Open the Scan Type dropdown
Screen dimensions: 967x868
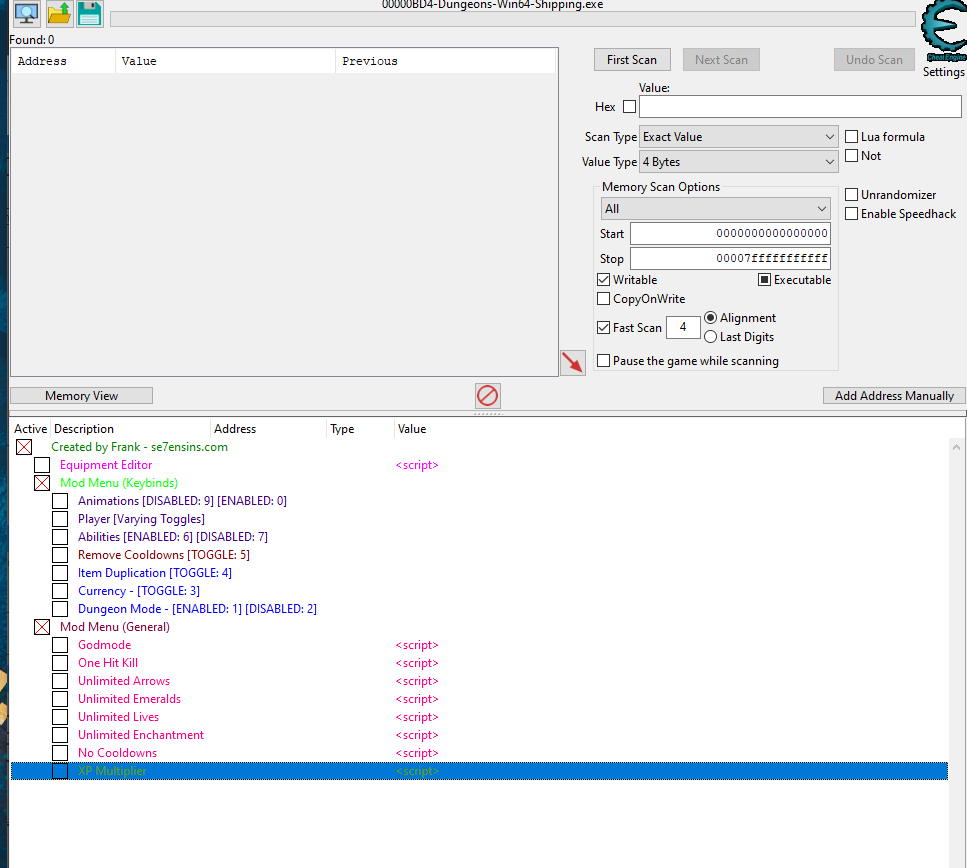click(736, 136)
